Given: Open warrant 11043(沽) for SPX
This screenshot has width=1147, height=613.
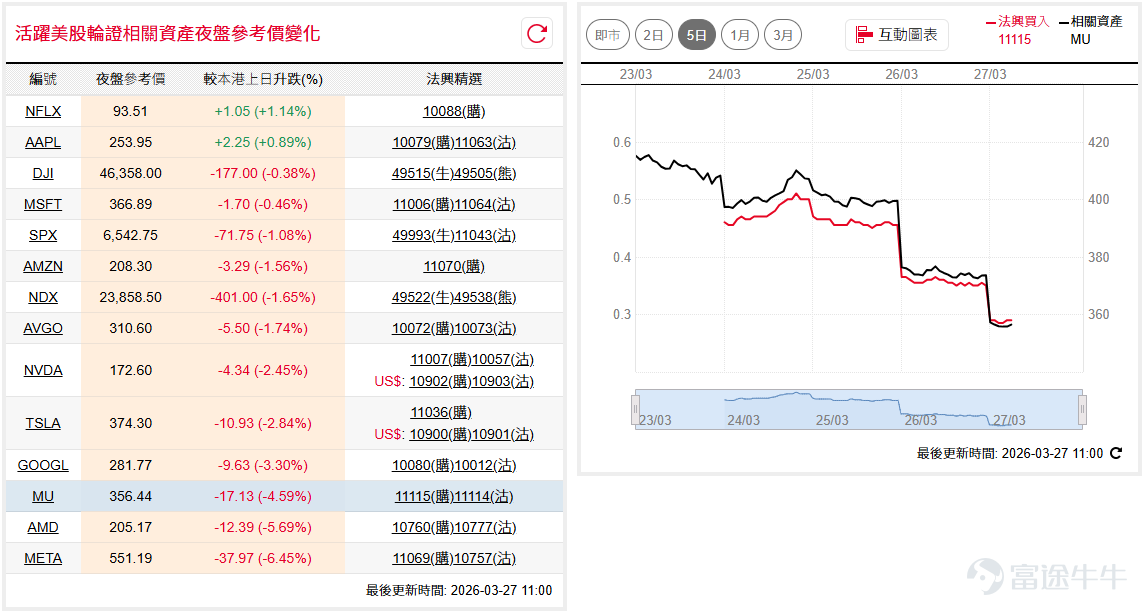Looking at the screenshot, I should (x=485, y=236).
